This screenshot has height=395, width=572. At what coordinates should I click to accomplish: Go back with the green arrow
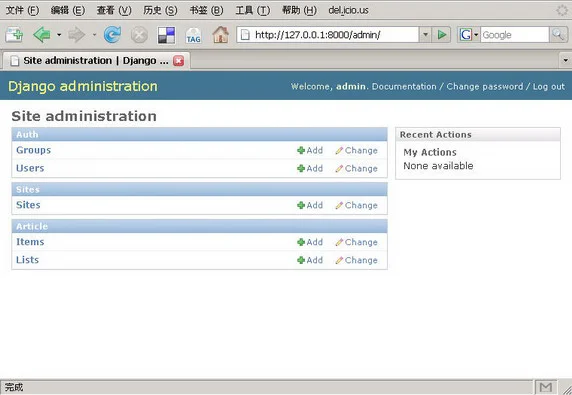pos(42,35)
